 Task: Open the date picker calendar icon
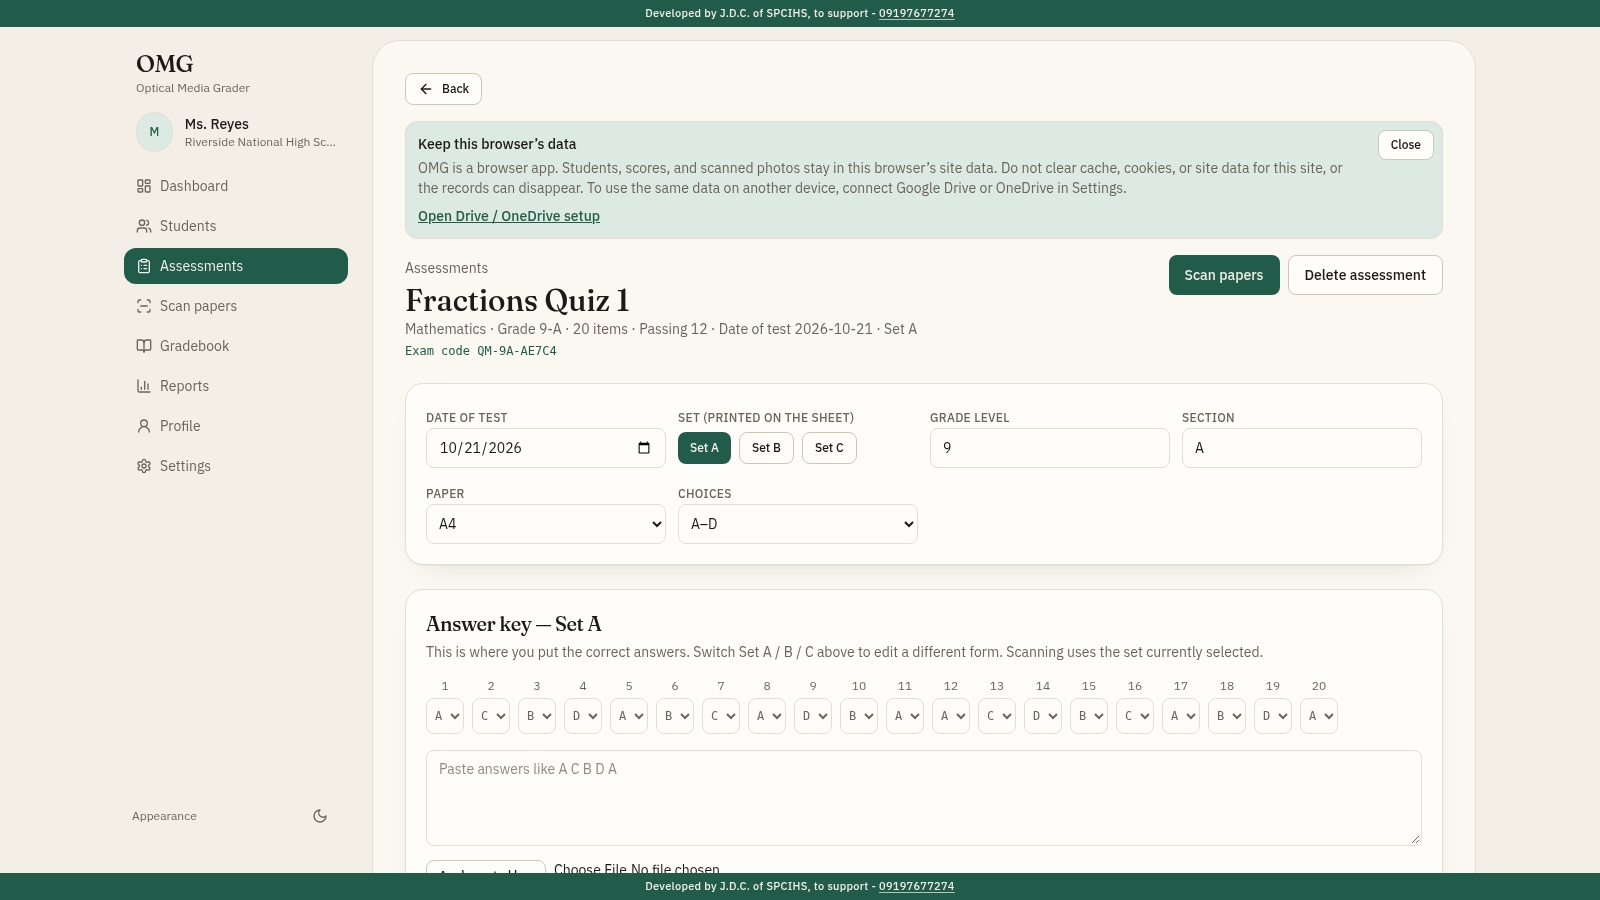(x=644, y=448)
